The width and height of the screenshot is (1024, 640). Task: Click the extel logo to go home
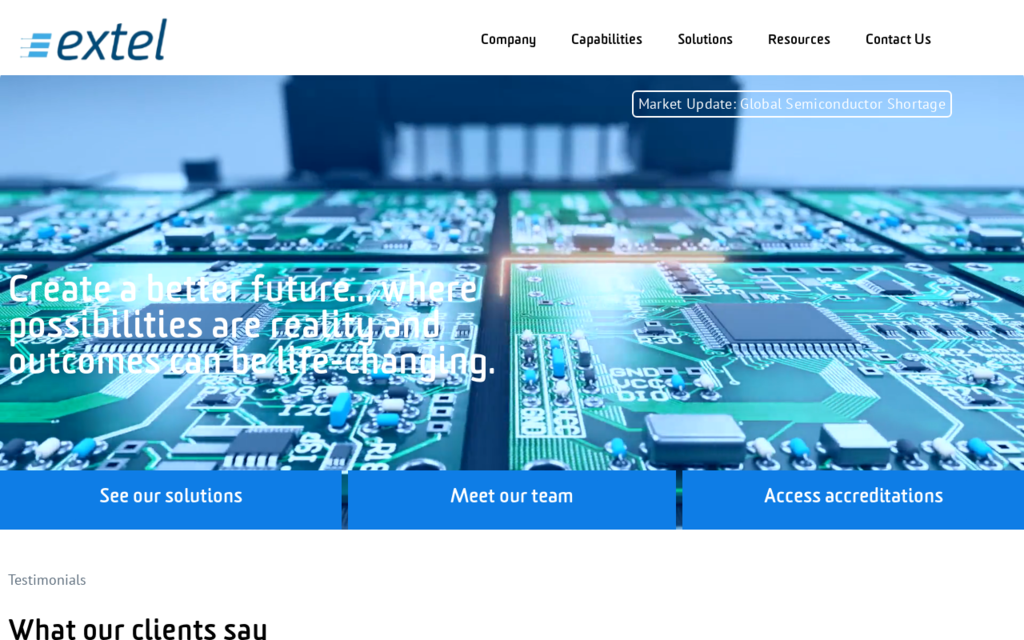coord(92,38)
